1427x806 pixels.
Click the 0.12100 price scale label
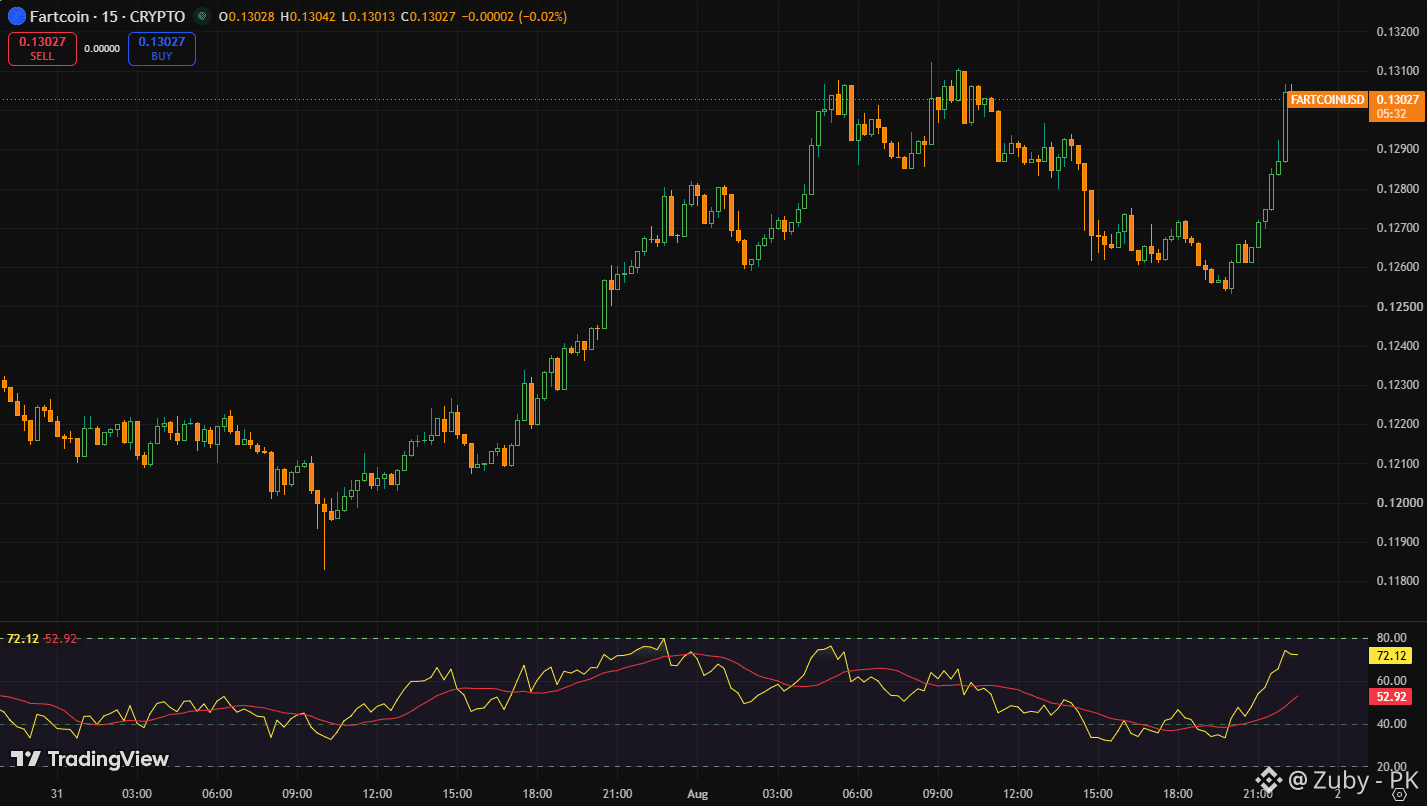1398,463
